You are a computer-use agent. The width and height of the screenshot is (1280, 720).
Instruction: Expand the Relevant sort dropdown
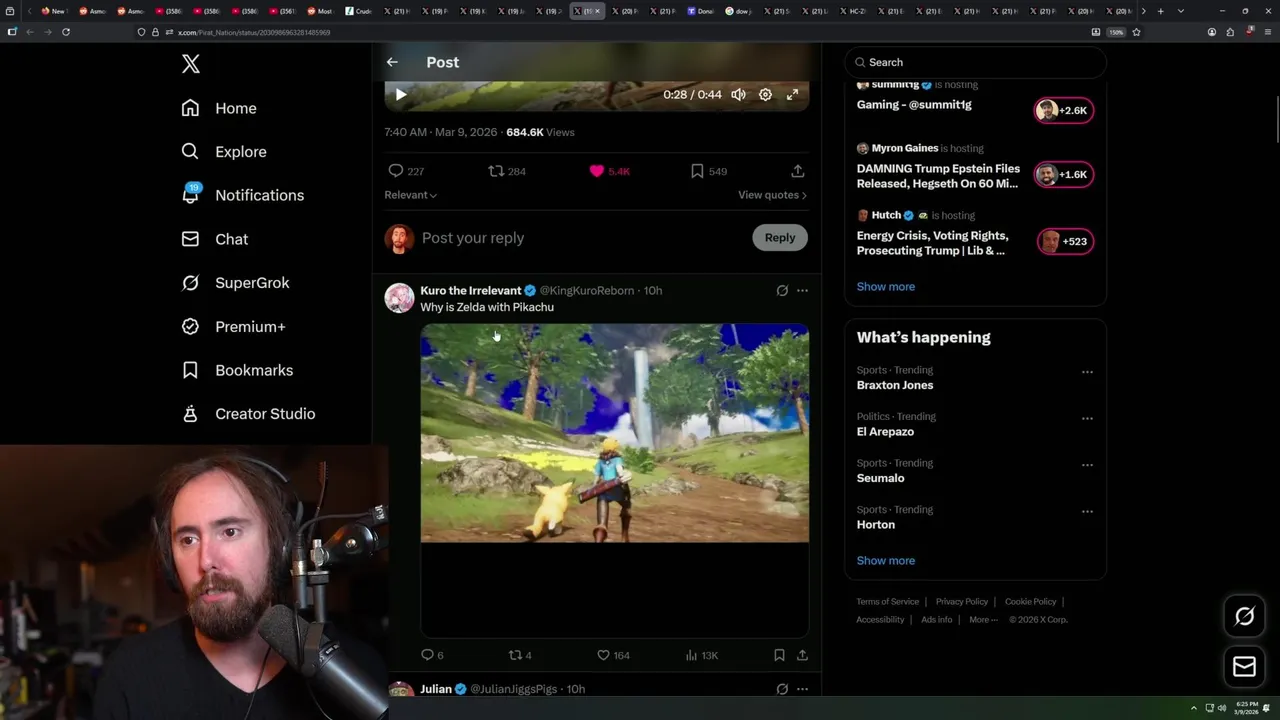410,195
